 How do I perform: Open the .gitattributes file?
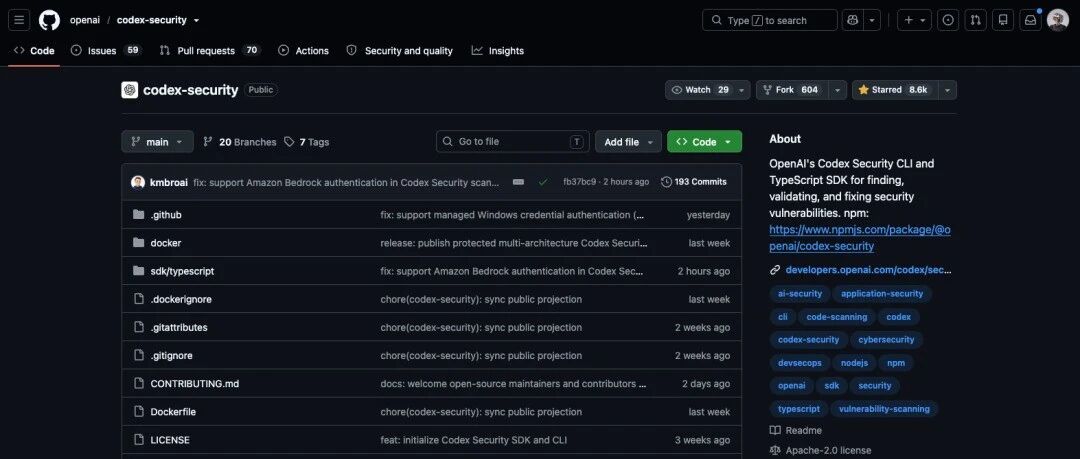[x=179, y=327]
